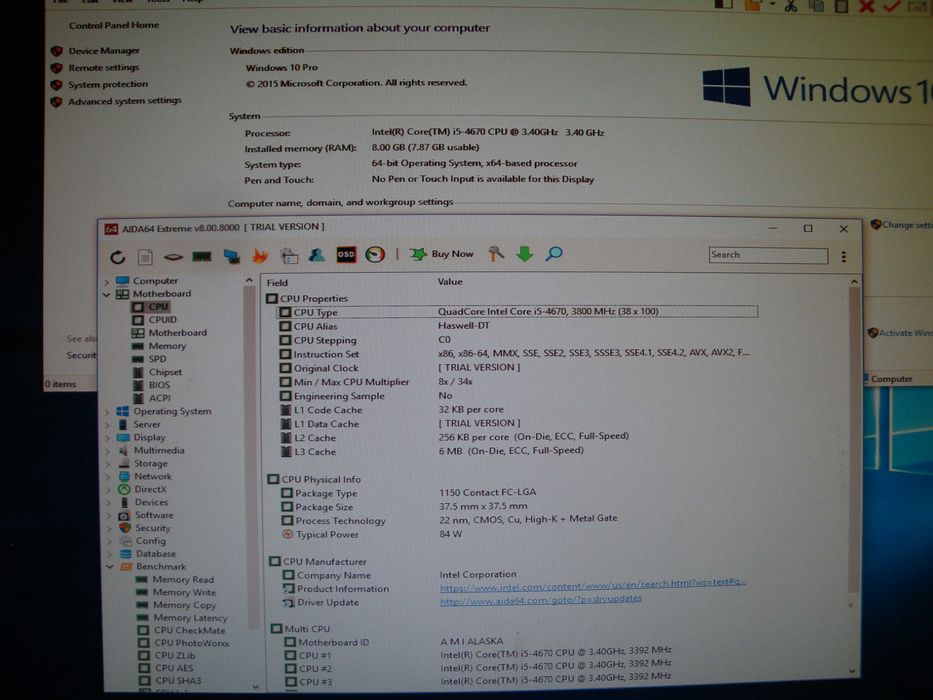Open the aida64.com Driver Update link

click(x=541, y=599)
